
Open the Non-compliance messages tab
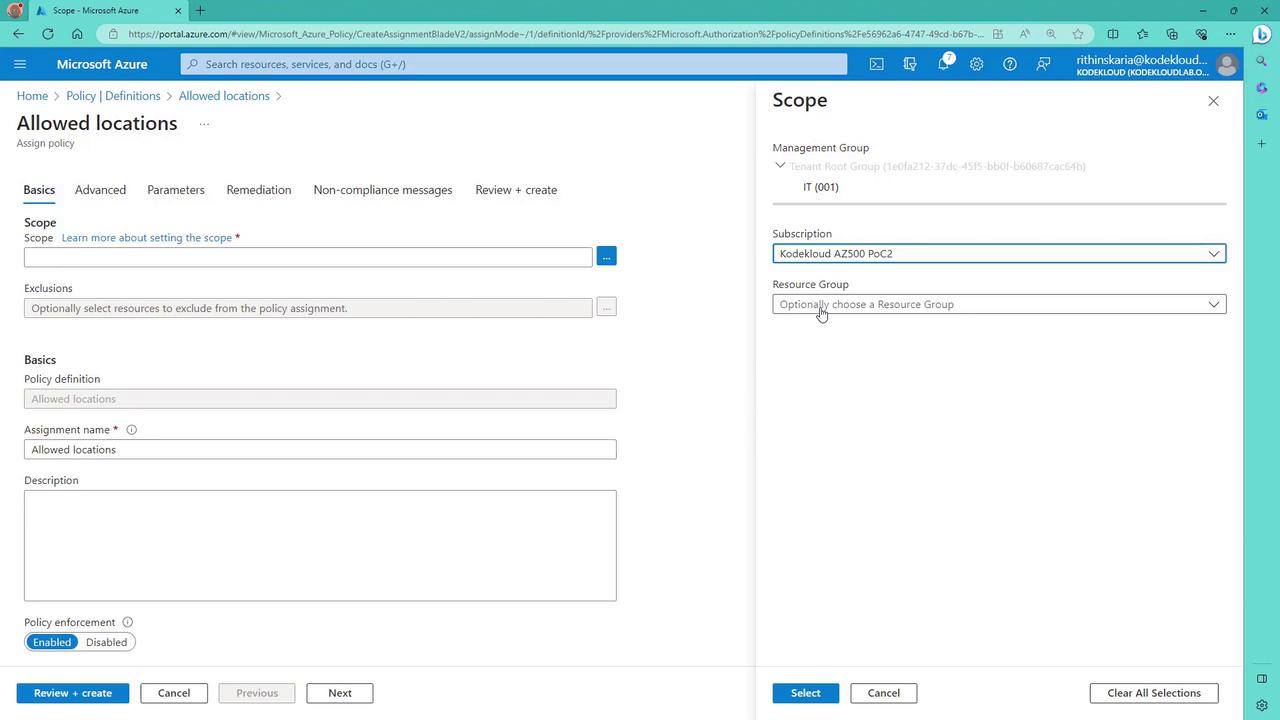383,190
